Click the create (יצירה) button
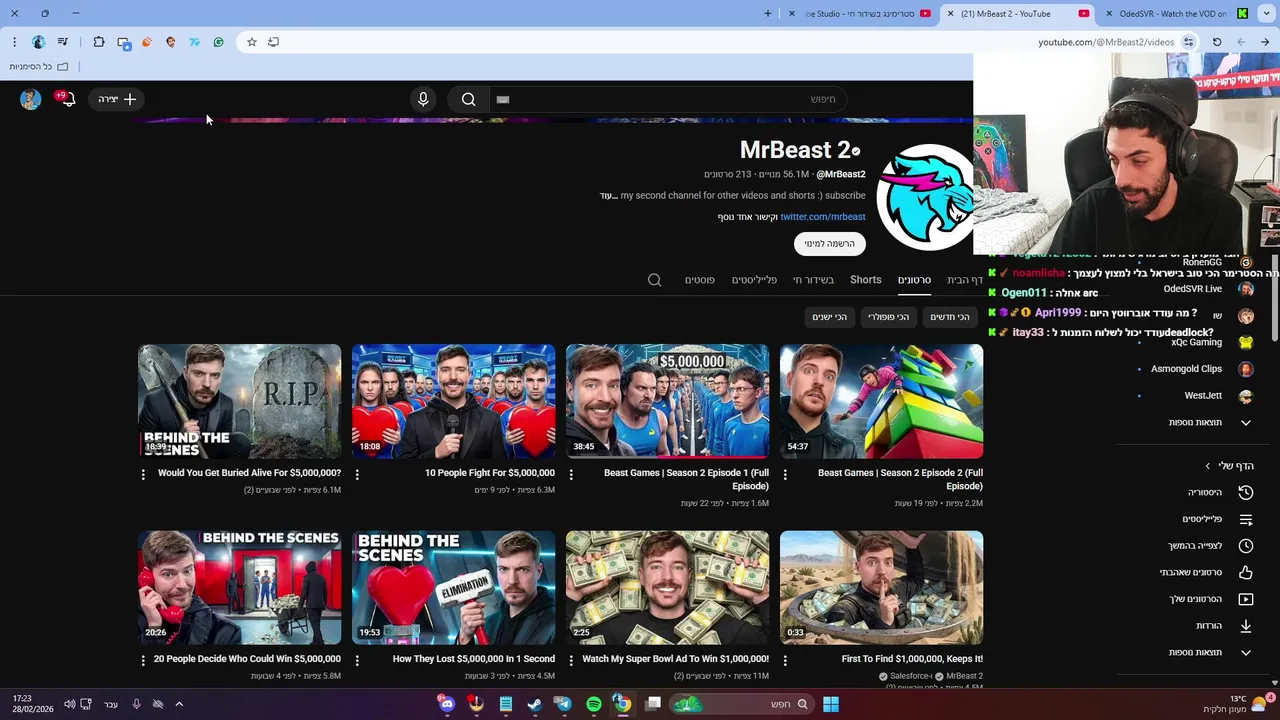 118,99
